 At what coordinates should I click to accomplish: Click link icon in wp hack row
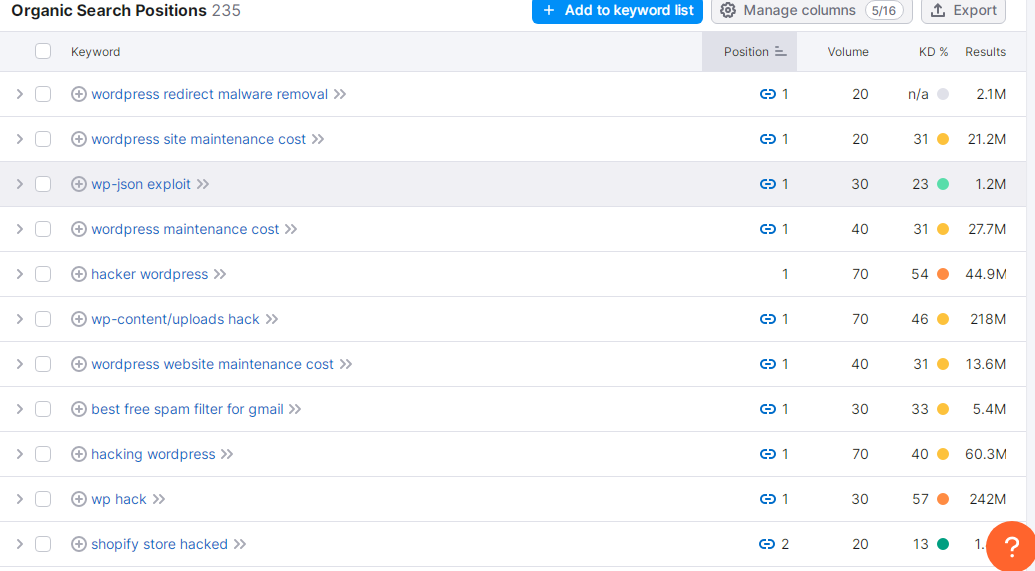767,500
